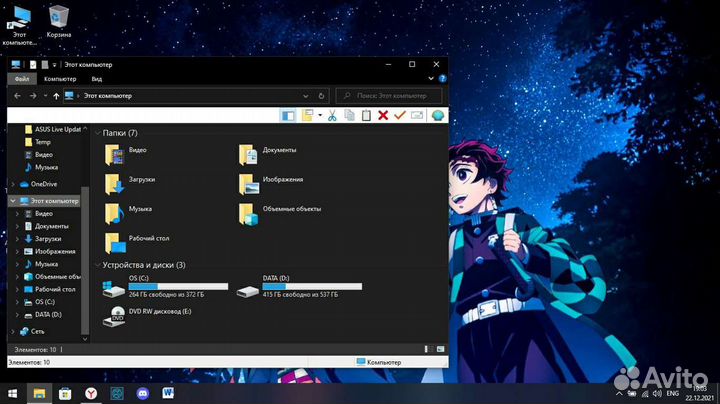Viewport: 720px width, 404px height.
Task: Collapse the Папки (7) group header
Action: 98,133
